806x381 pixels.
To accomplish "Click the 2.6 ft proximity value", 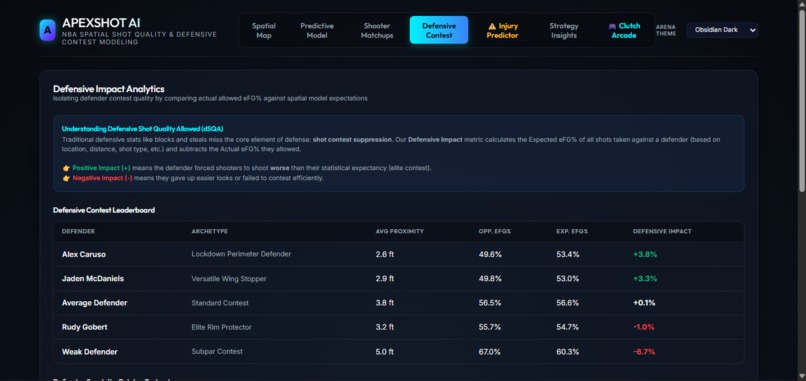I will (384, 254).
